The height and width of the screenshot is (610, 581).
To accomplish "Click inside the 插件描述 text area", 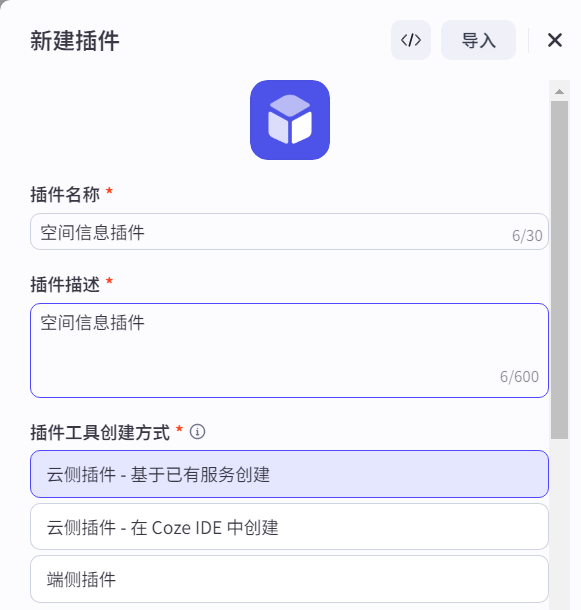I will [x=289, y=351].
